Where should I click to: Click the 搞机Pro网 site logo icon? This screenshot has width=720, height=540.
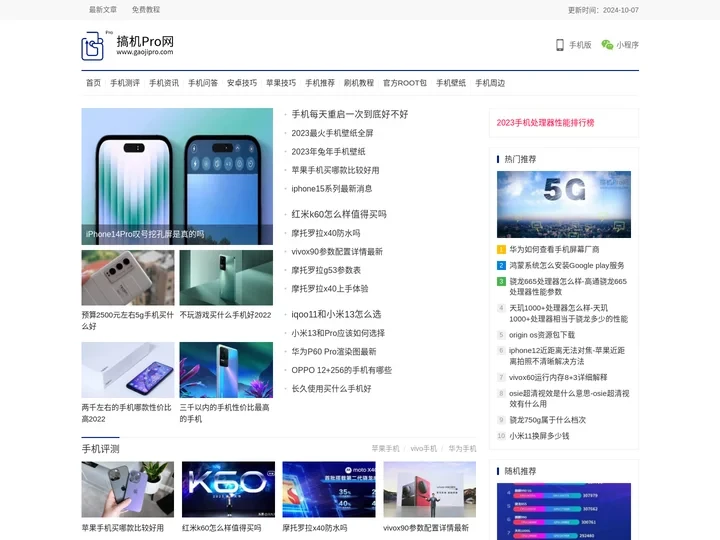pos(93,46)
